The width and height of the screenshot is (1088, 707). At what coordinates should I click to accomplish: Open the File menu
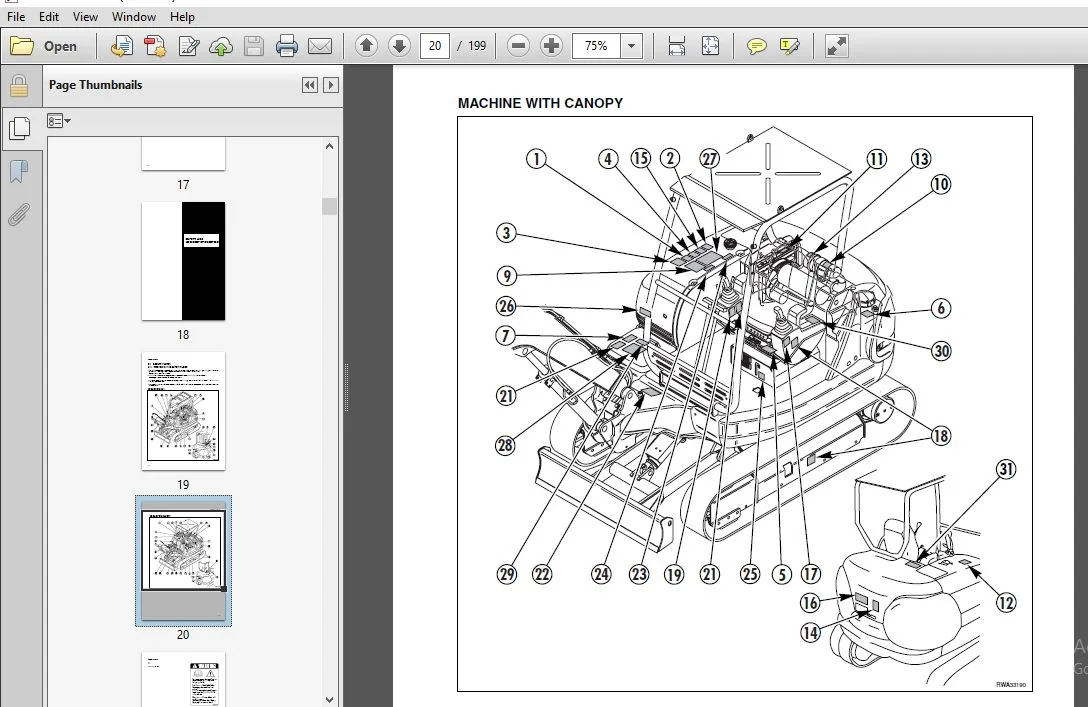pos(16,17)
